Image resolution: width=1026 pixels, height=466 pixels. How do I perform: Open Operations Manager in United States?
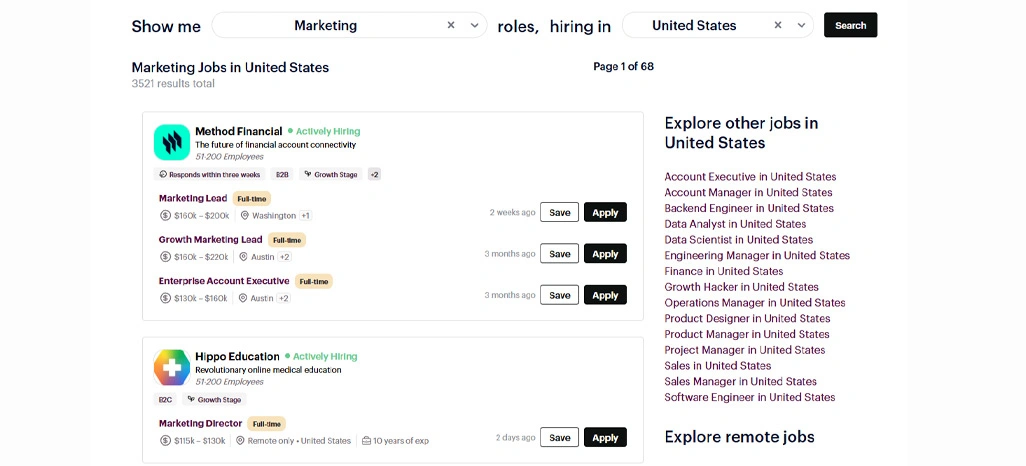tap(755, 302)
